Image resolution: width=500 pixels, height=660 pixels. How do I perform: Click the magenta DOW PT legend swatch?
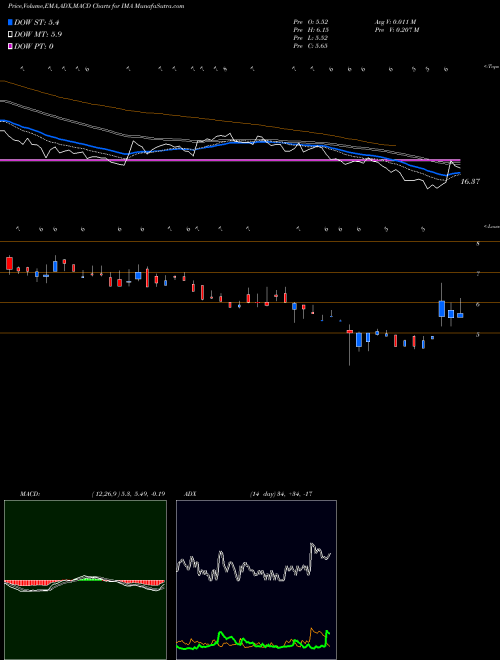pyautogui.click(x=11, y=46)
